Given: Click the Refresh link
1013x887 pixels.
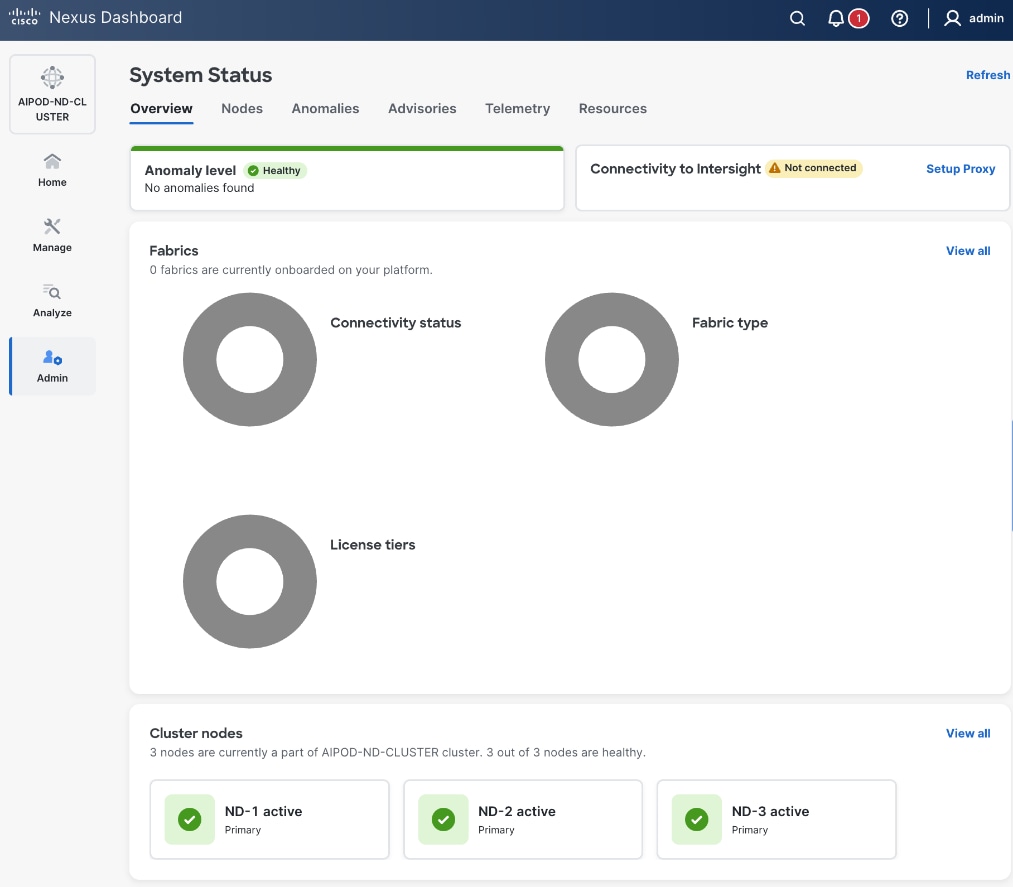Looking at the screenshot, I should pyautogui.click(x=987, y=75).
